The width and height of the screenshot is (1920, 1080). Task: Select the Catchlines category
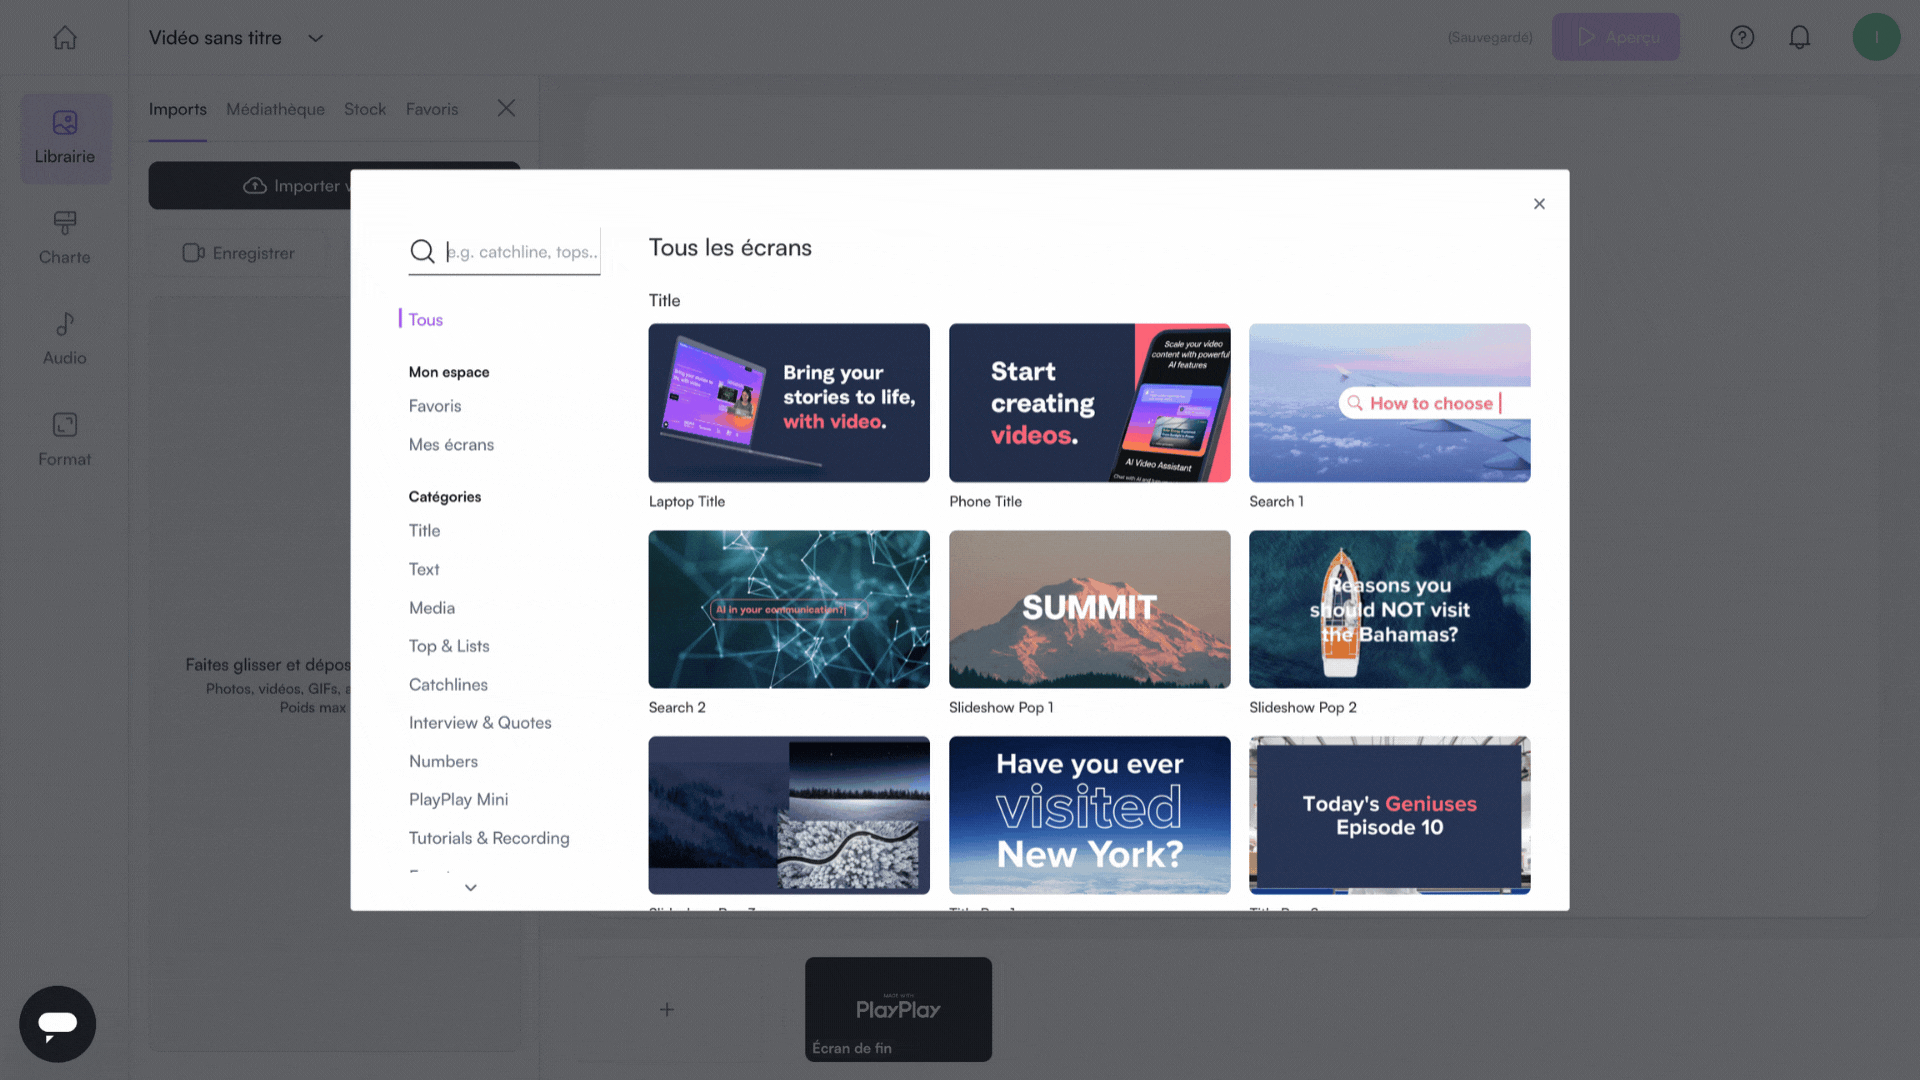(448, 685)
